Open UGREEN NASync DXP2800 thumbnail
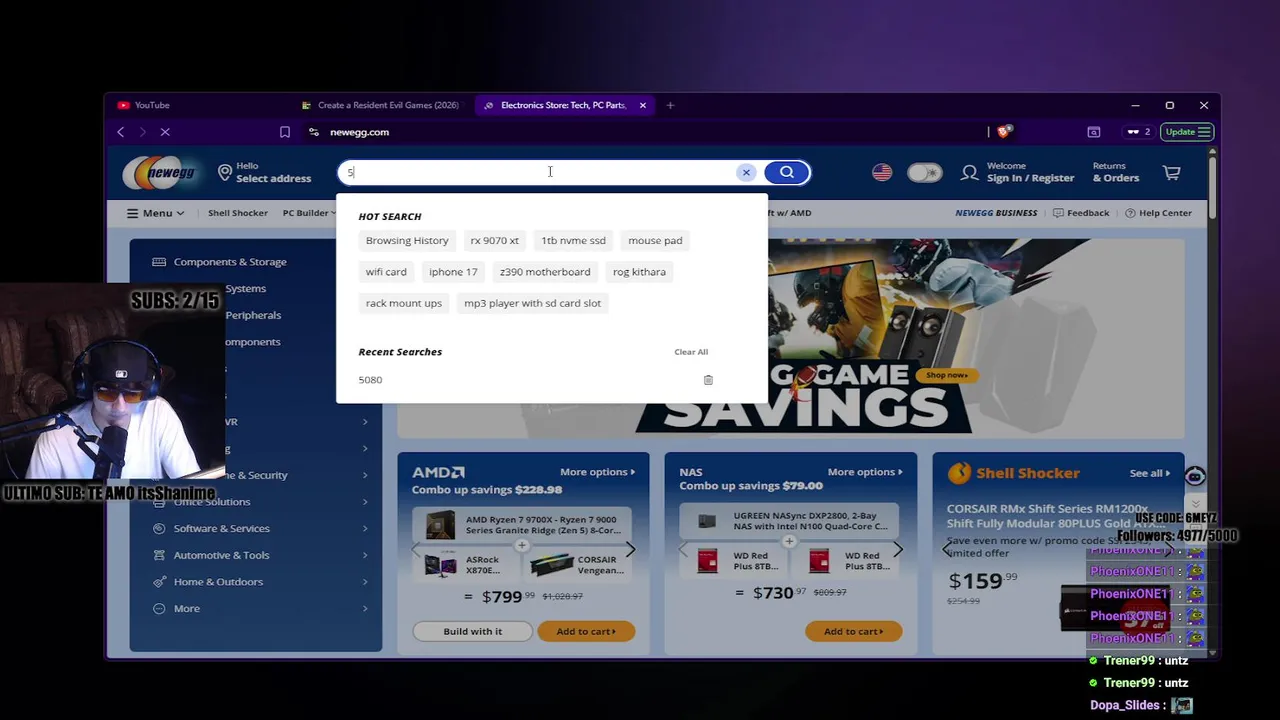The width and height of the screenshot is (1280, 720). (x=707, y=521)
